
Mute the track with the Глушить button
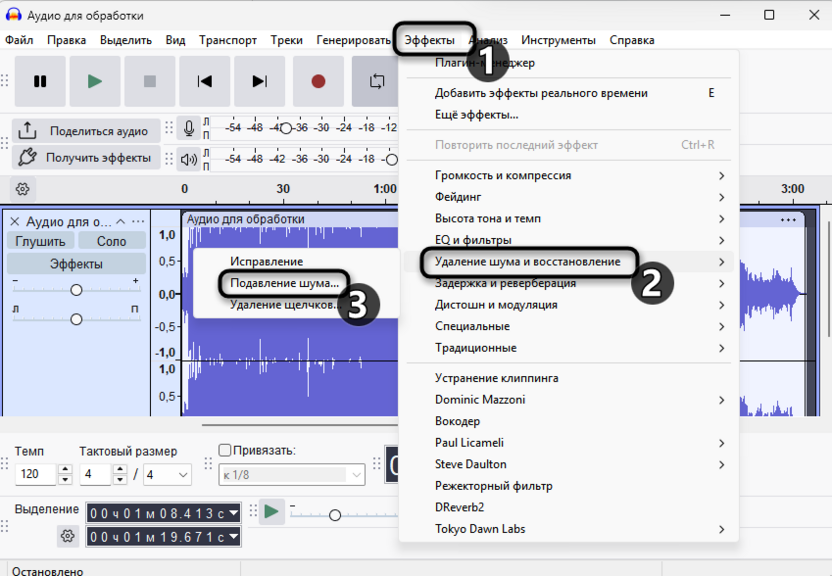tap(40, 241)
